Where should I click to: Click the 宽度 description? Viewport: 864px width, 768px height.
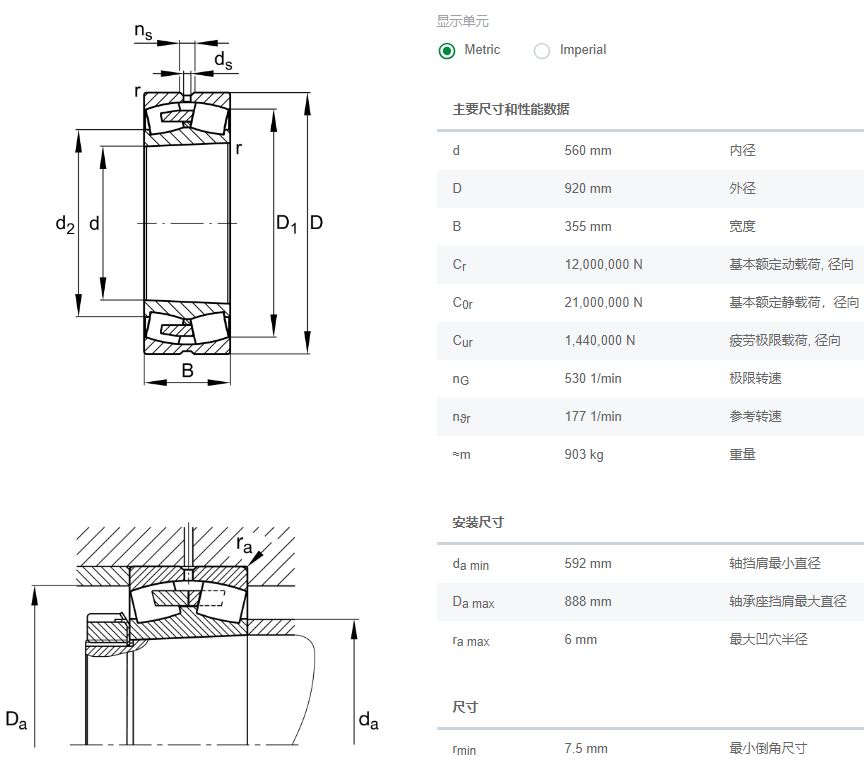(742, 226)
